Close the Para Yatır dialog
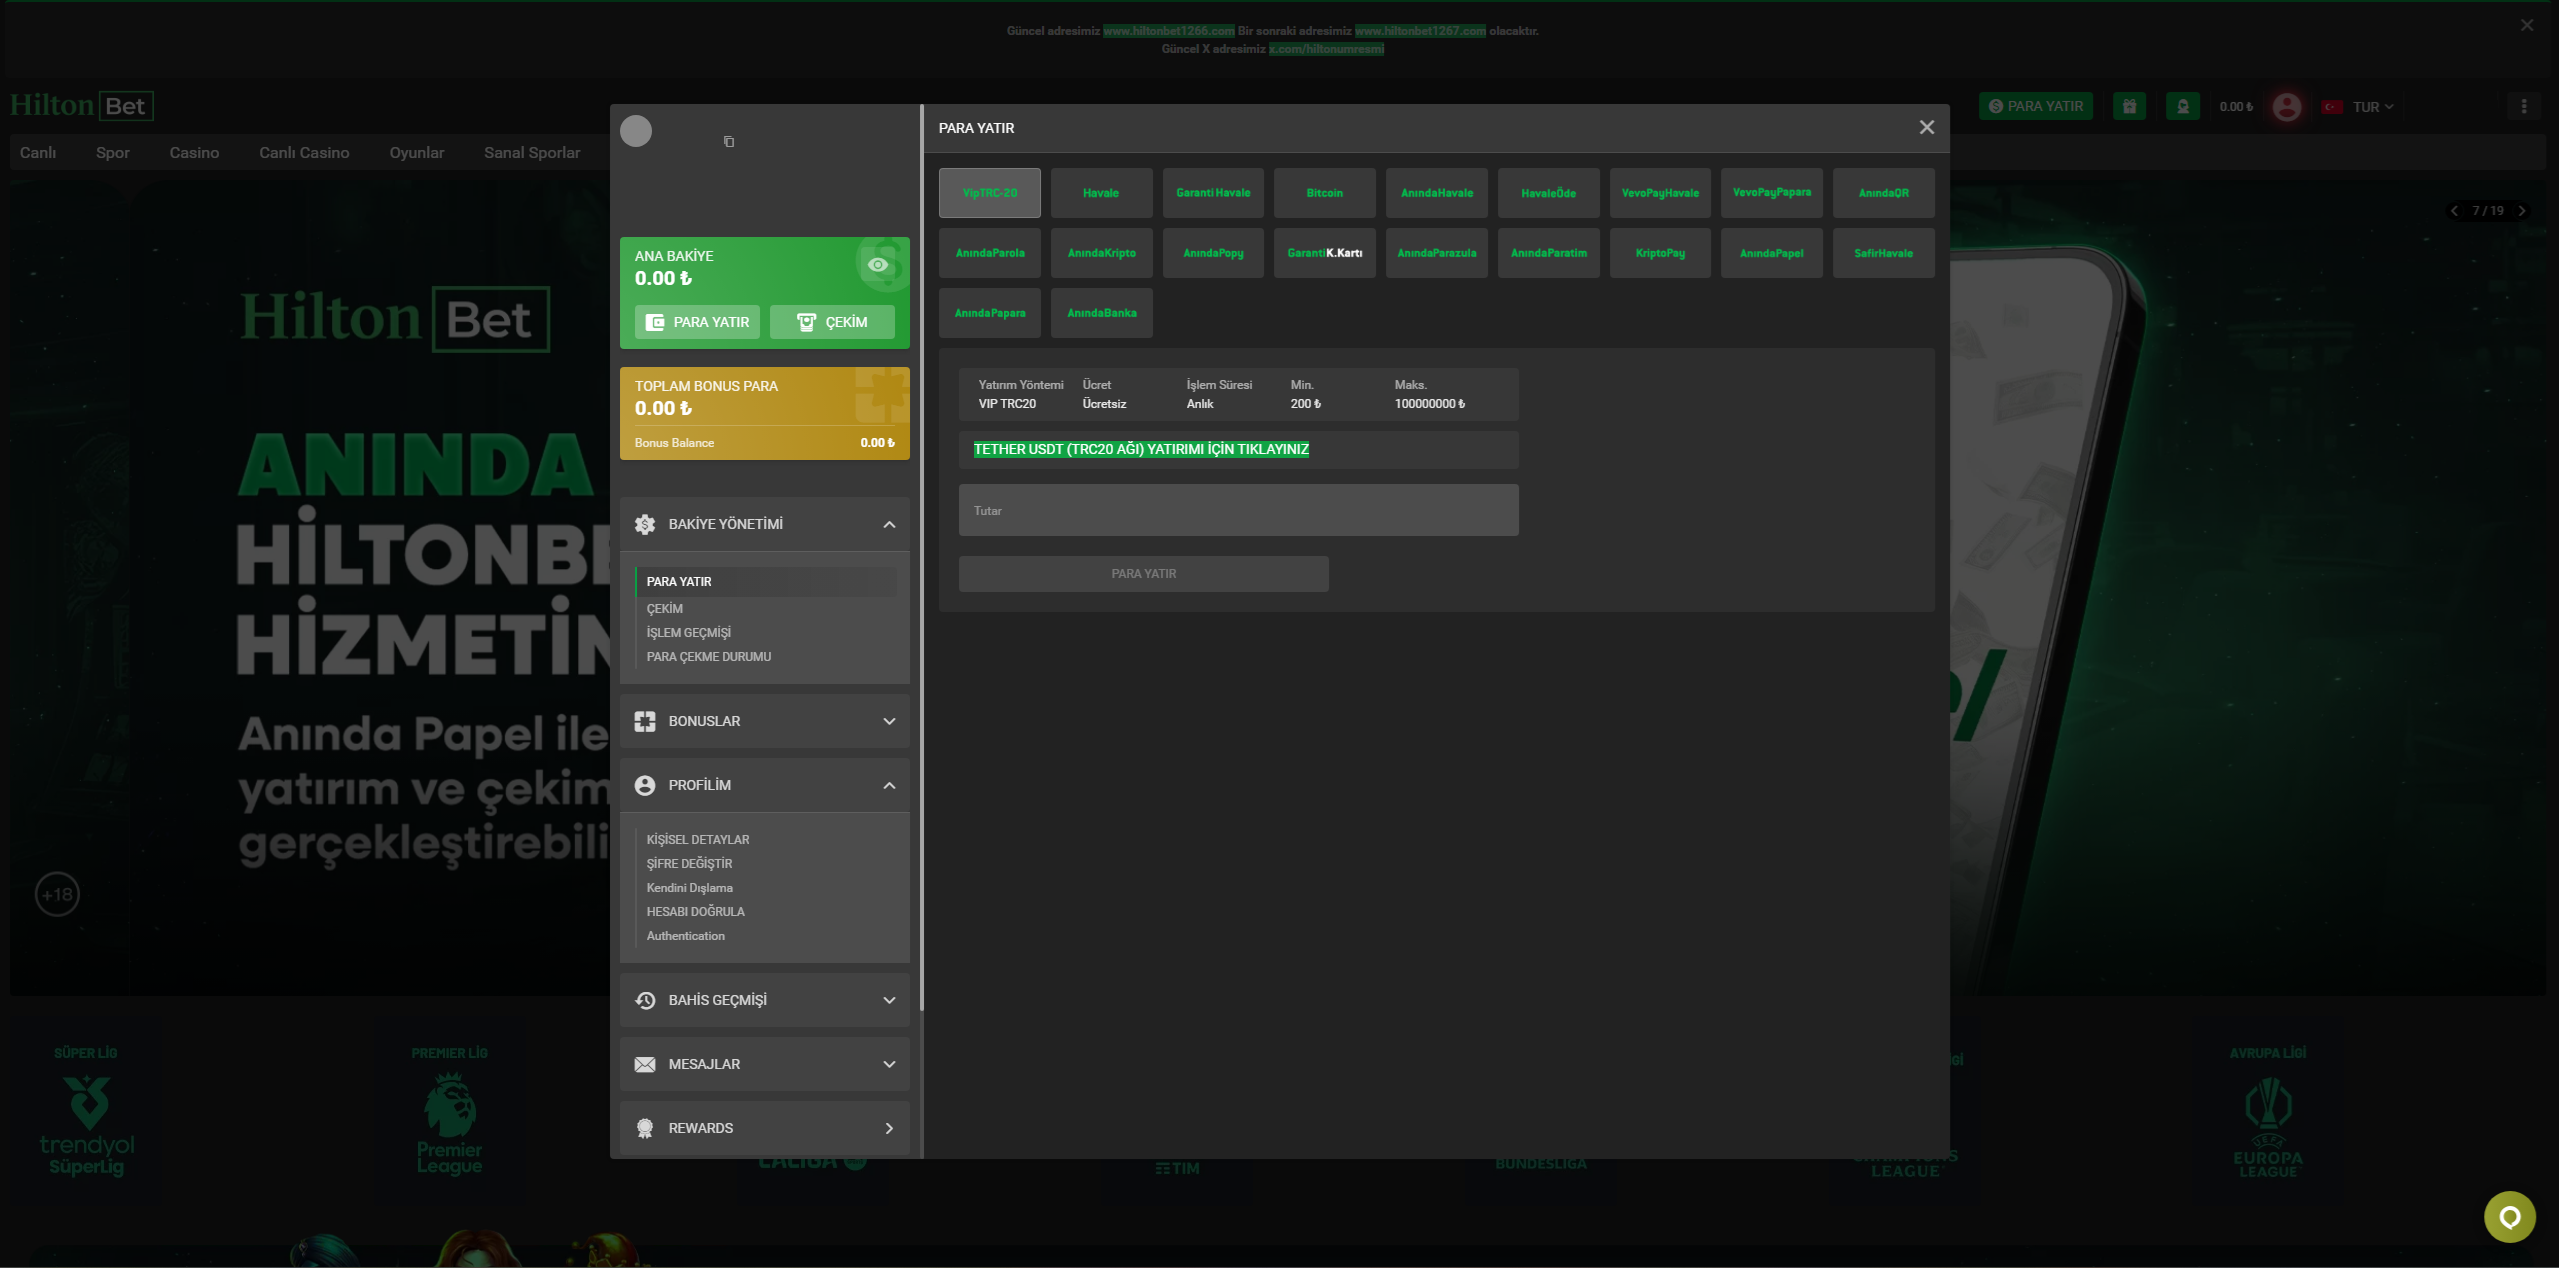 [x=1927, y=127]
